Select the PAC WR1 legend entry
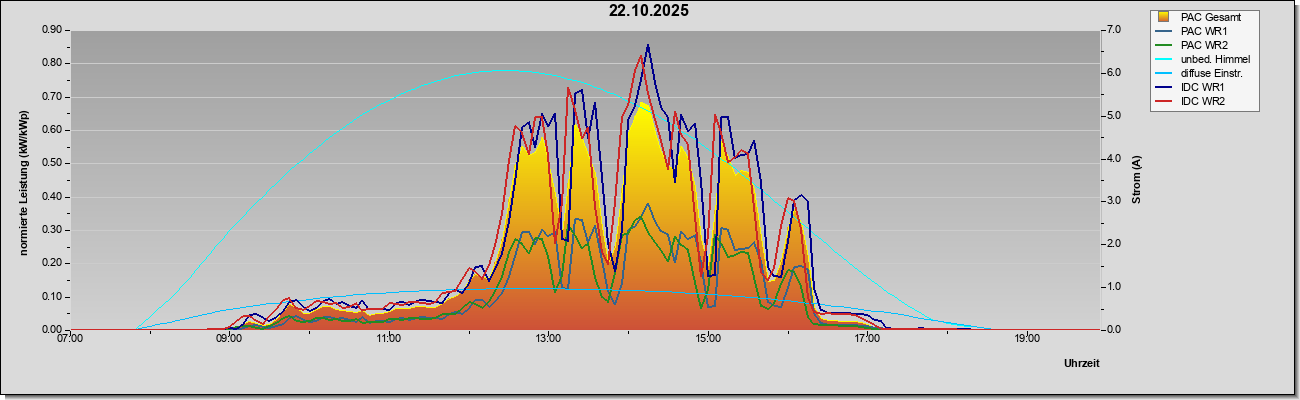The height and width of the screenshot is (400, 1300). [1194, 31]
